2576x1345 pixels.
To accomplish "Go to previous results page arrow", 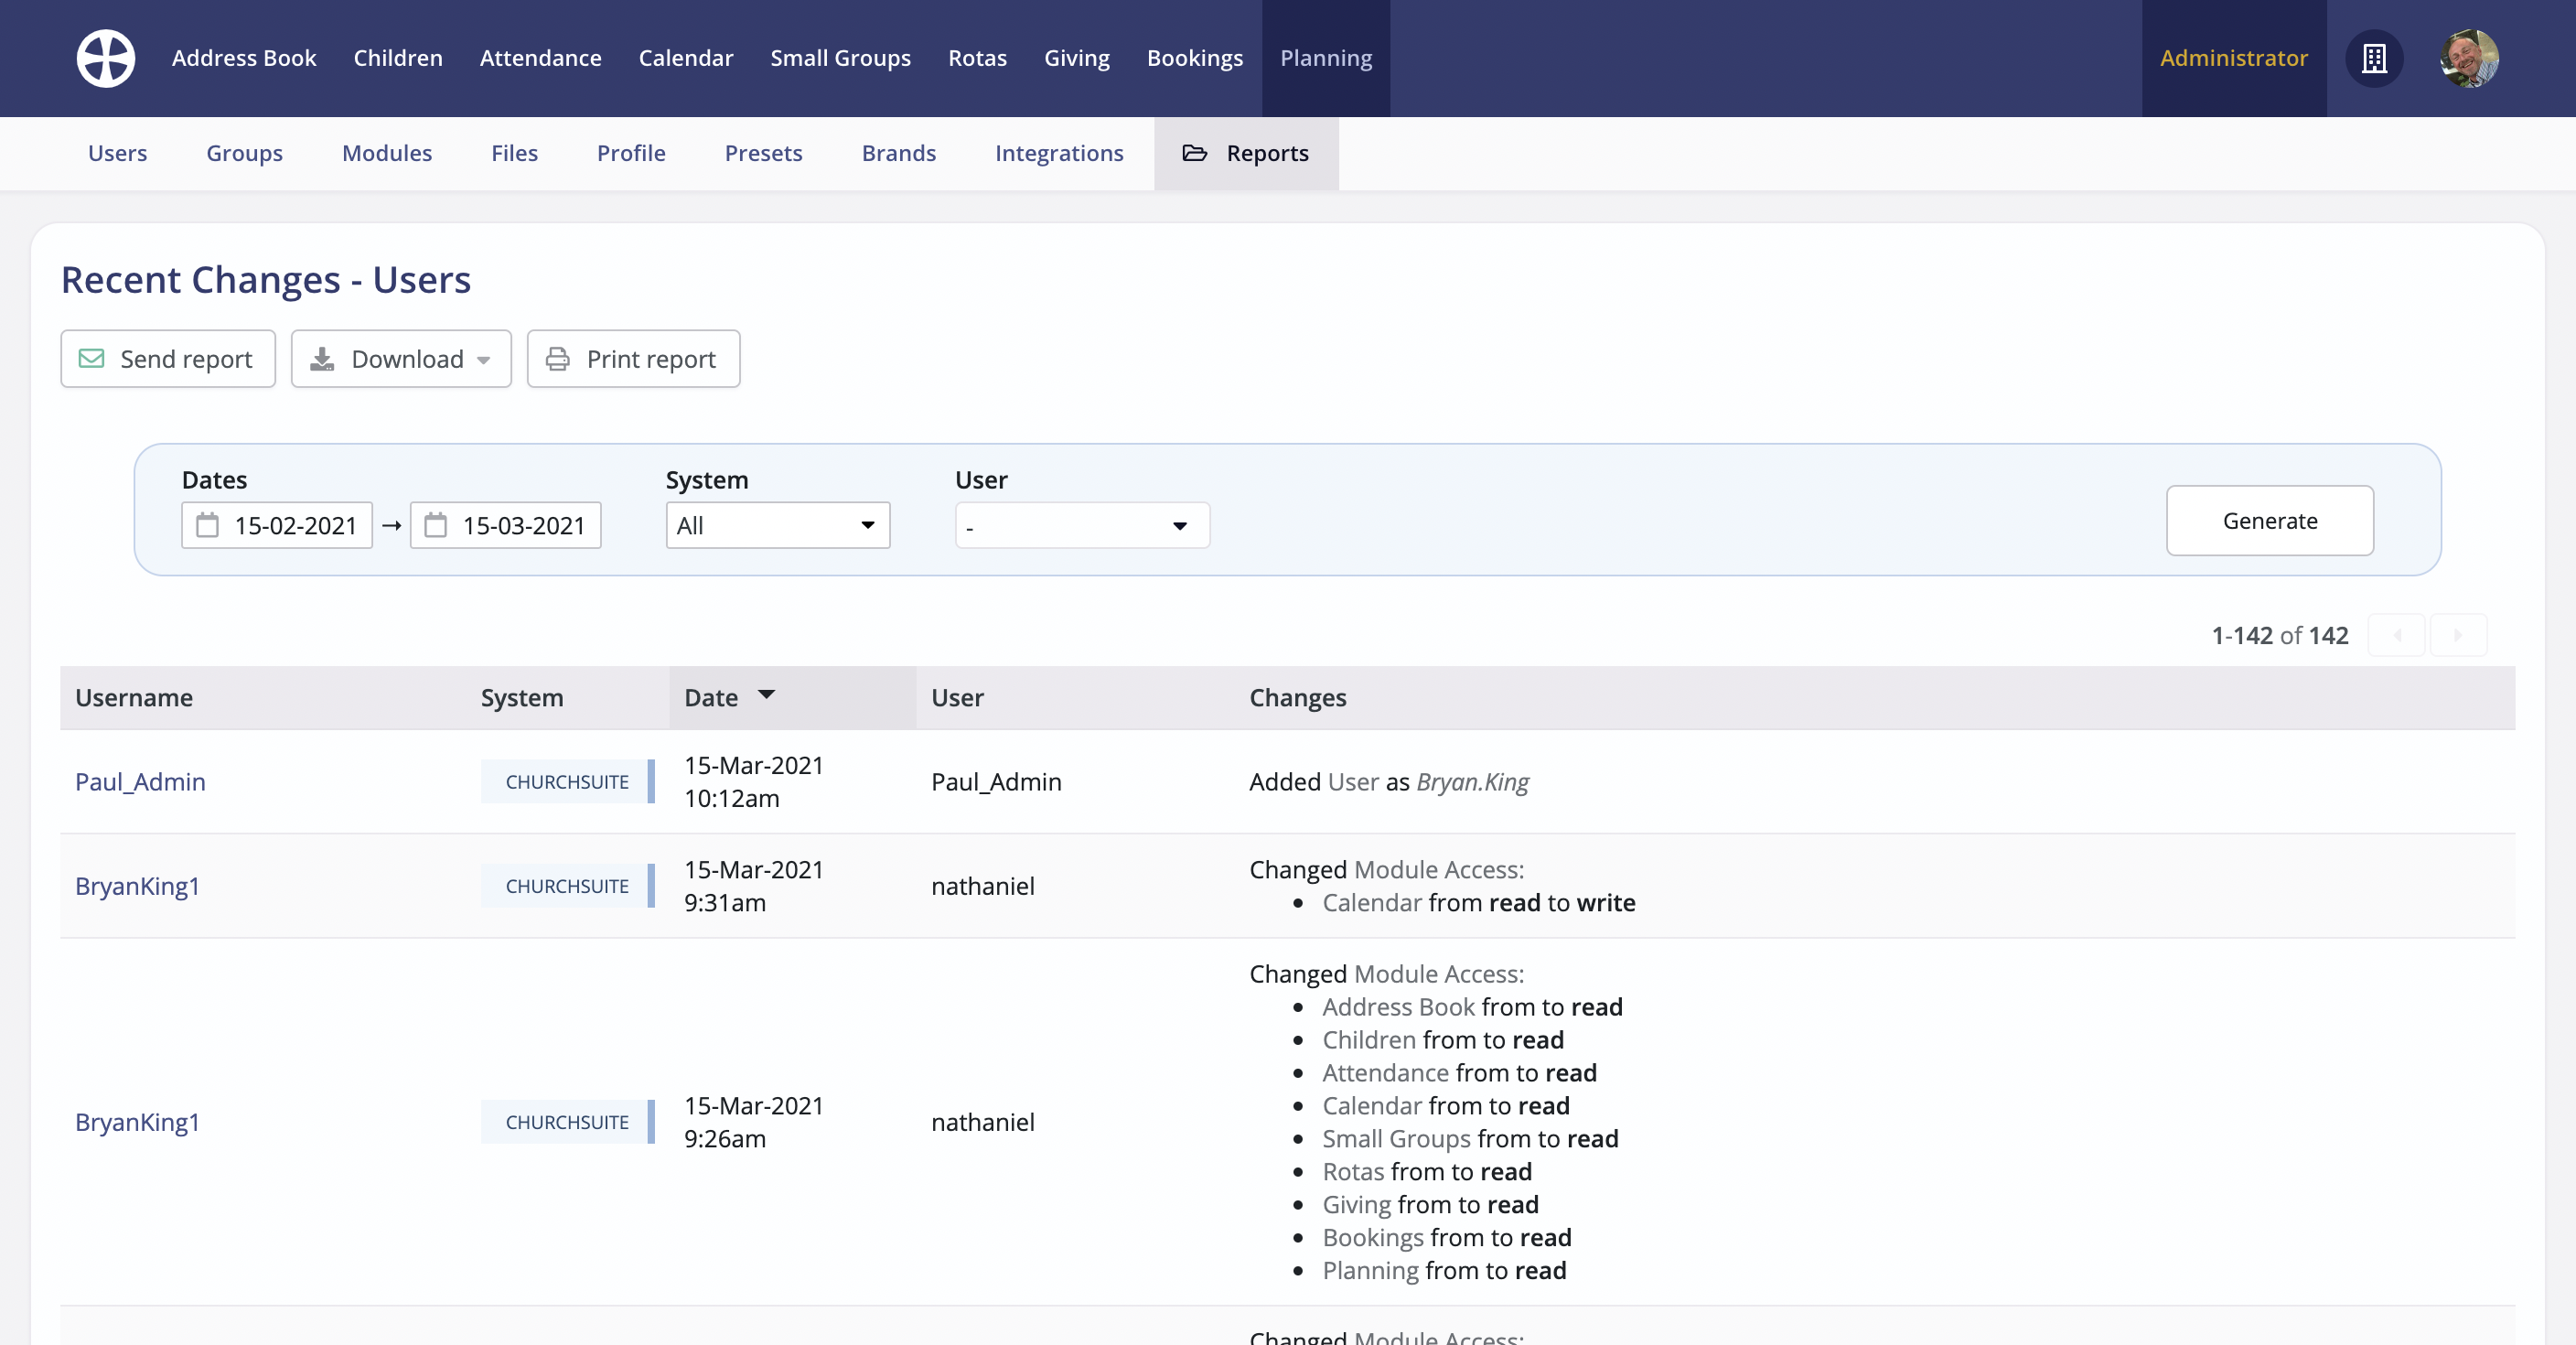I will point(2397,635).
